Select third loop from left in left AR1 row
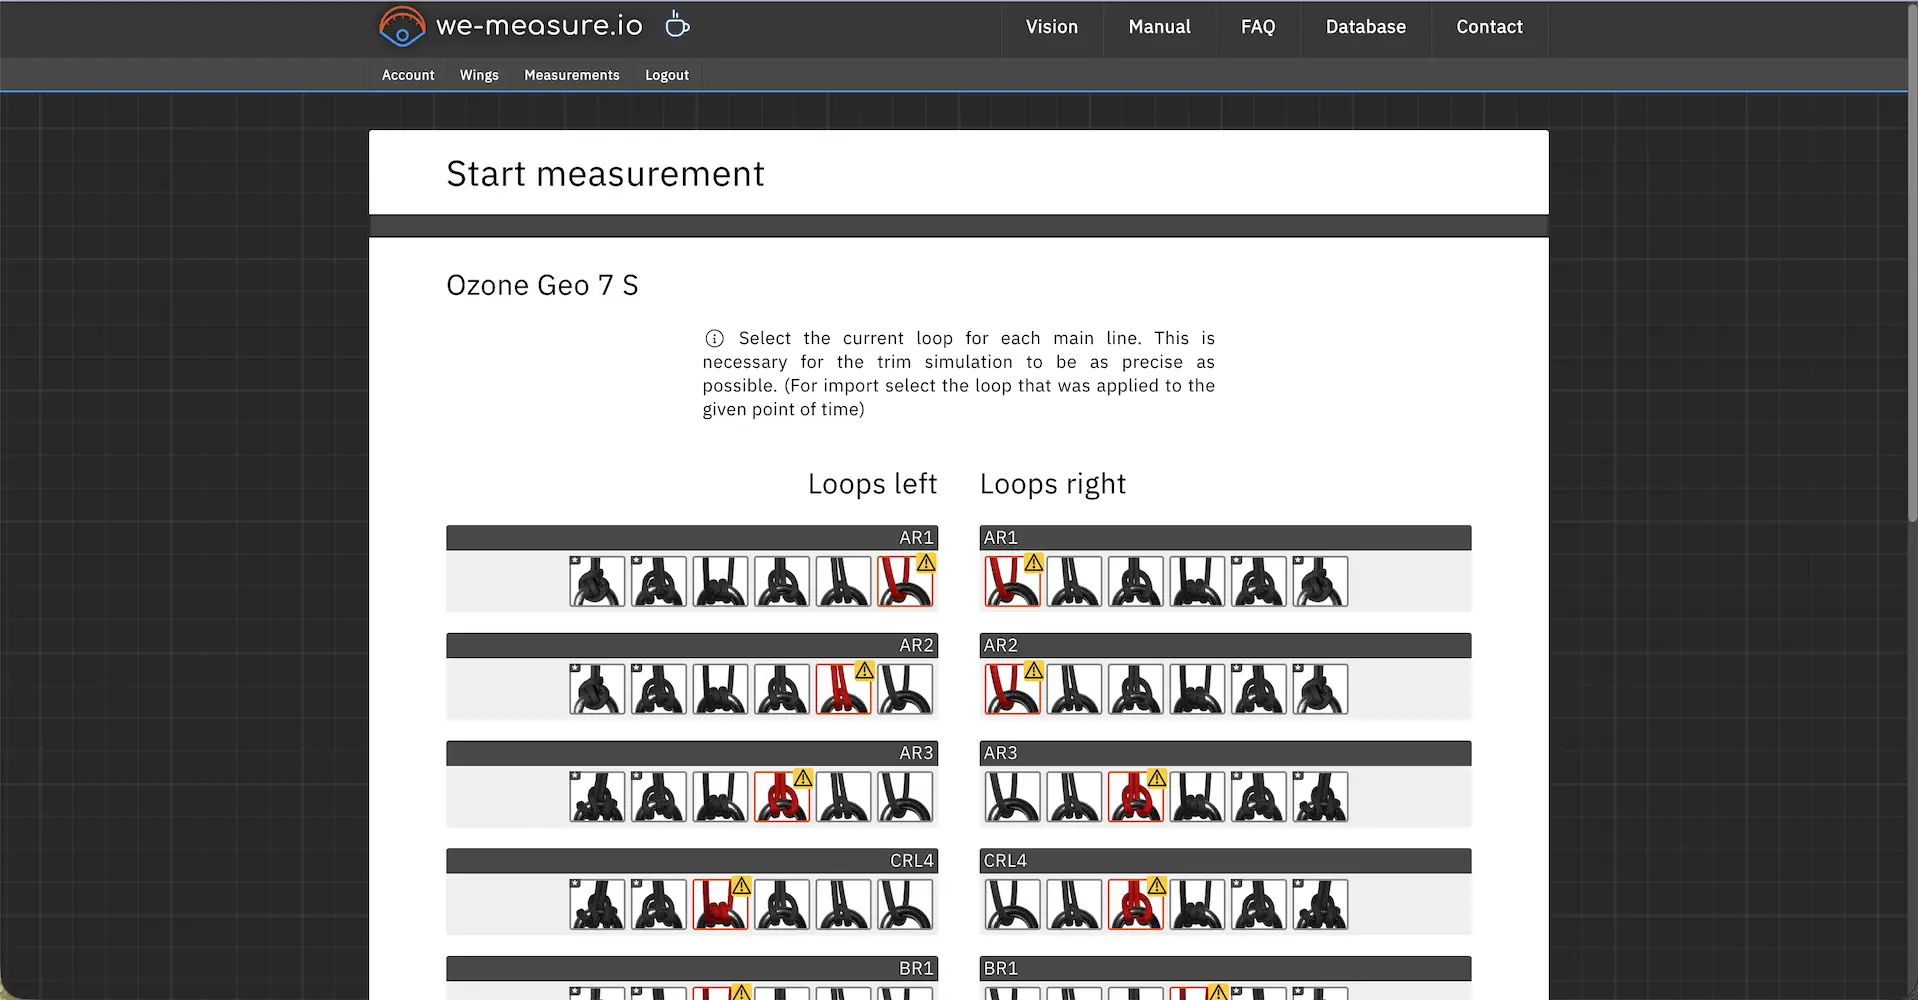The height and width of the screenshot is (1000, 1918). [720, 582]
